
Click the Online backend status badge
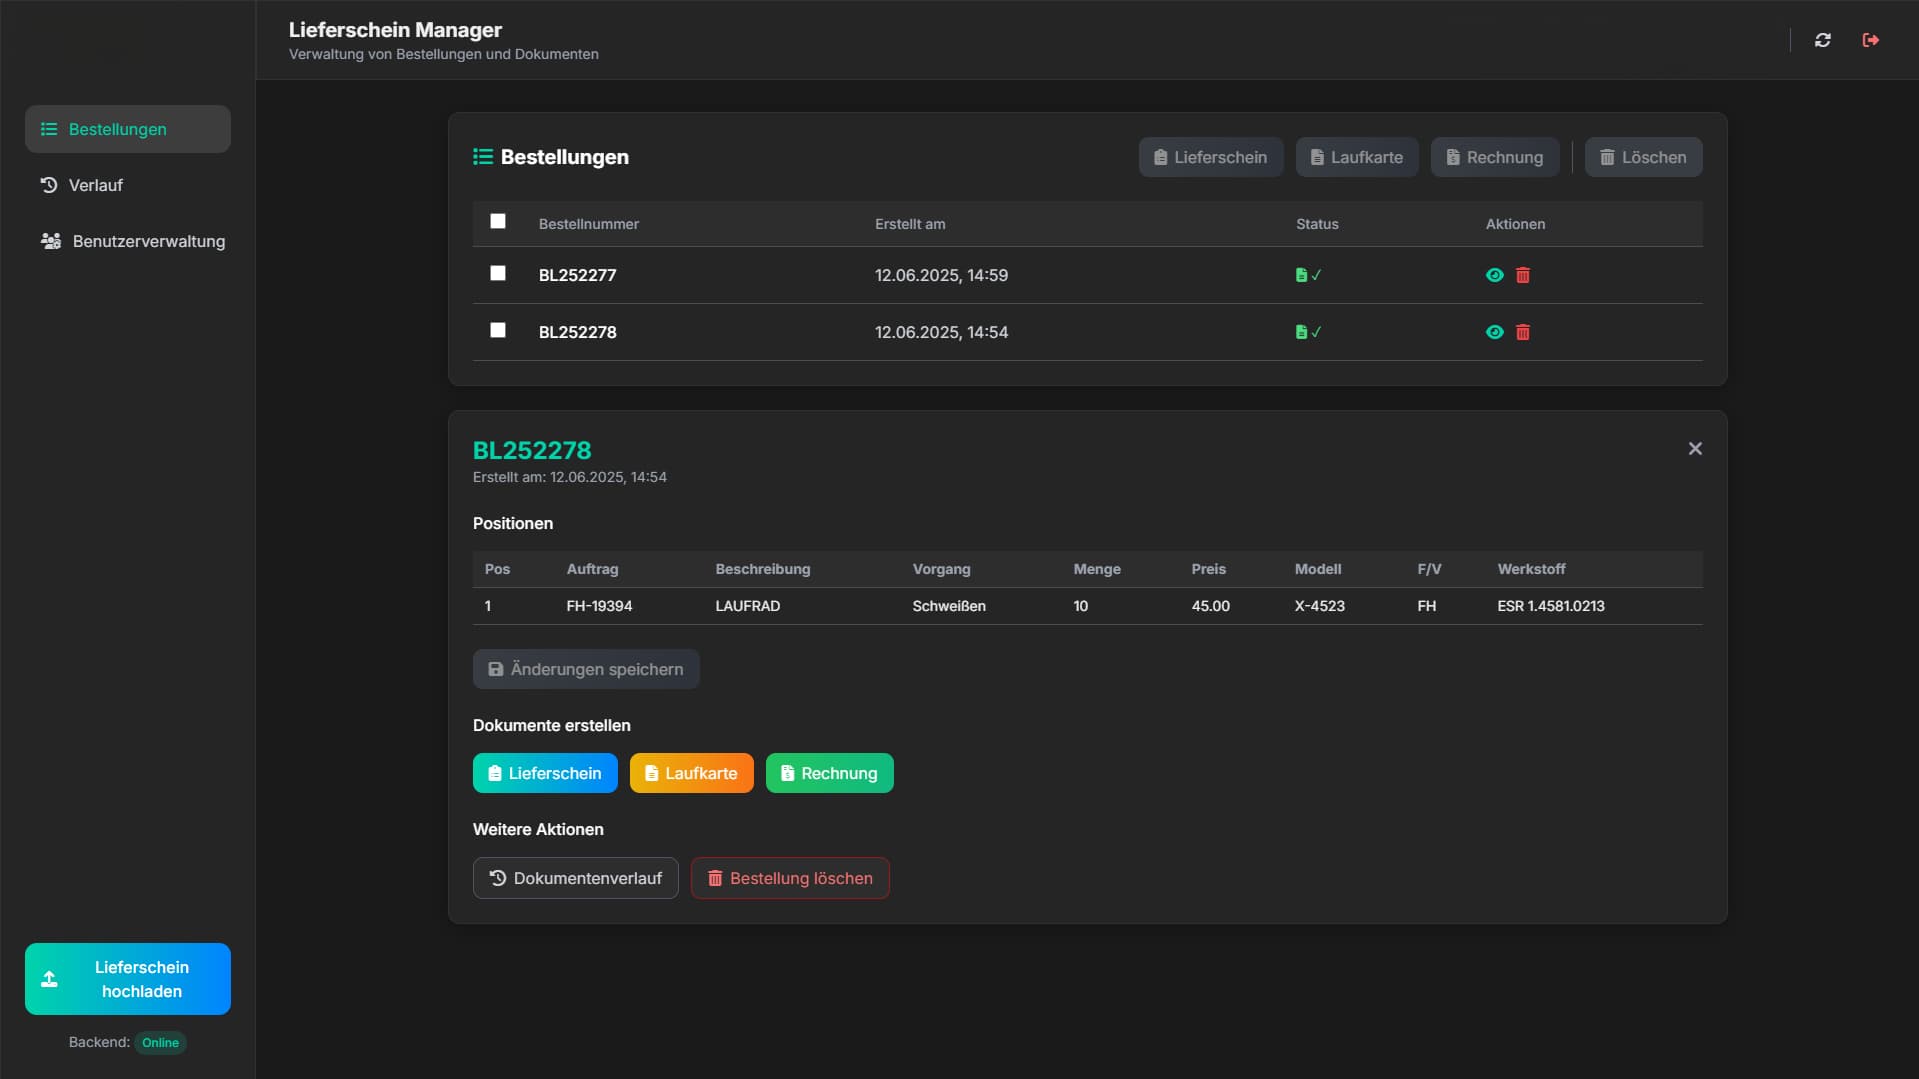160,1042
